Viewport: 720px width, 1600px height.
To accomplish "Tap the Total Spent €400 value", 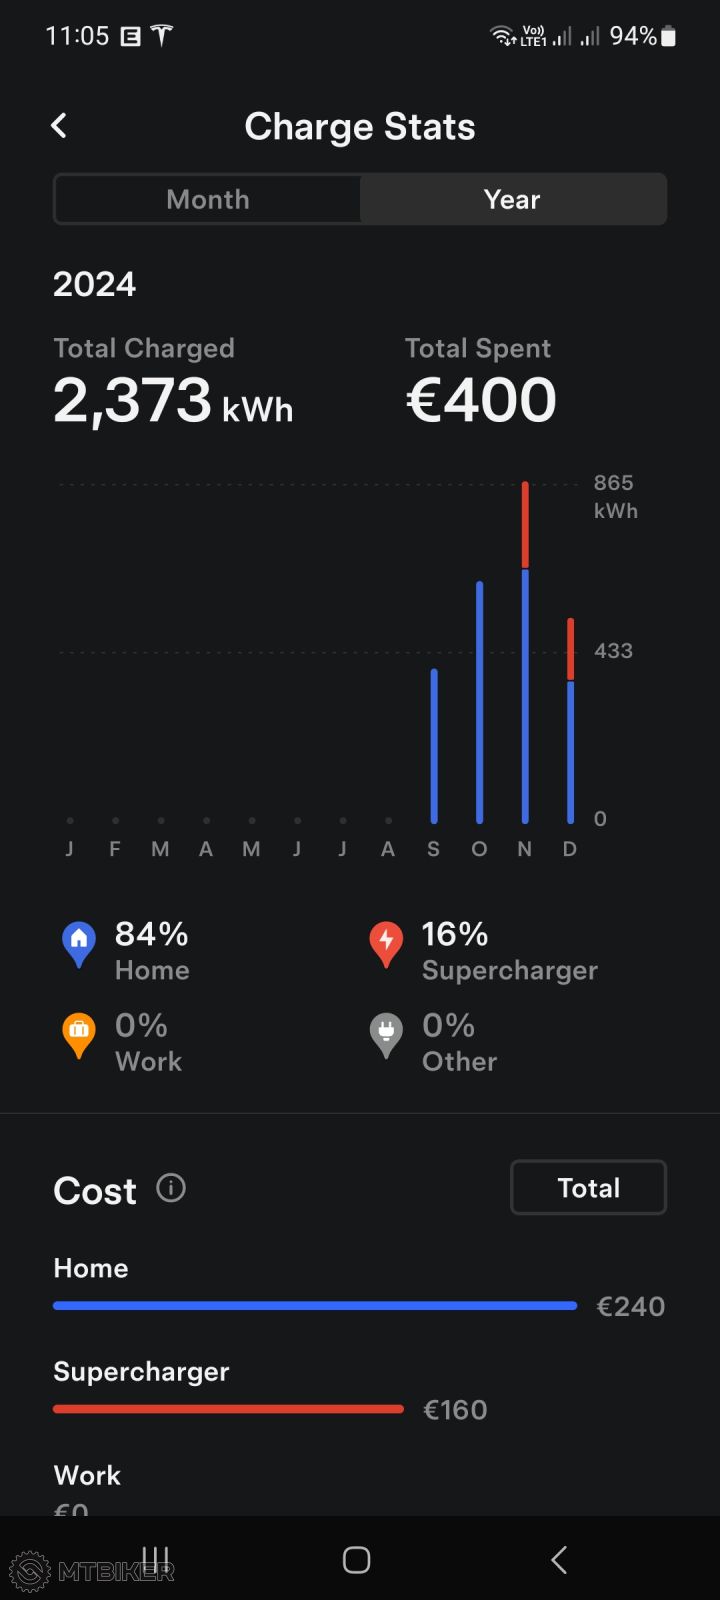I will 481,400.
